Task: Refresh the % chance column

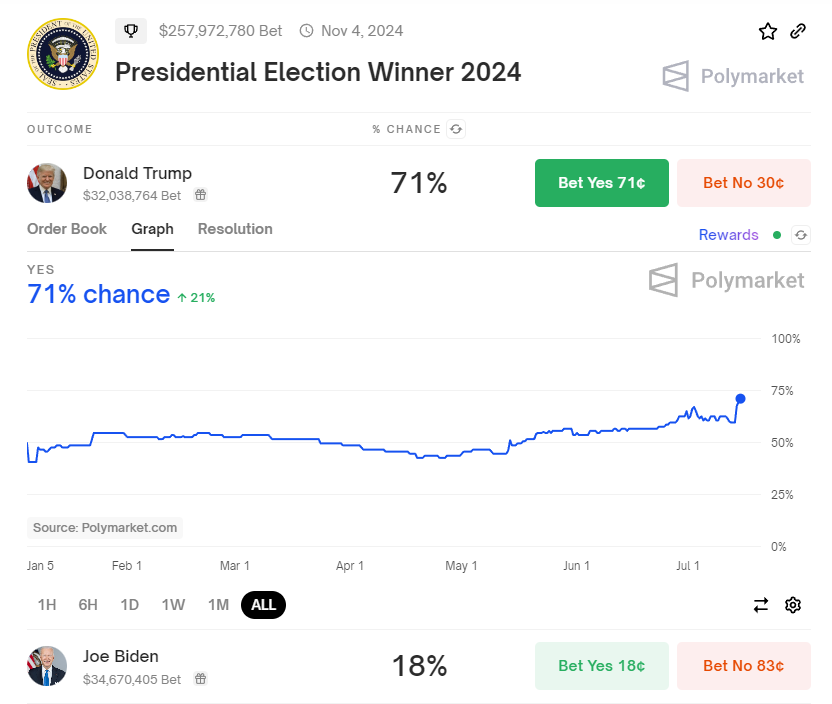Action: pos(456,129)
